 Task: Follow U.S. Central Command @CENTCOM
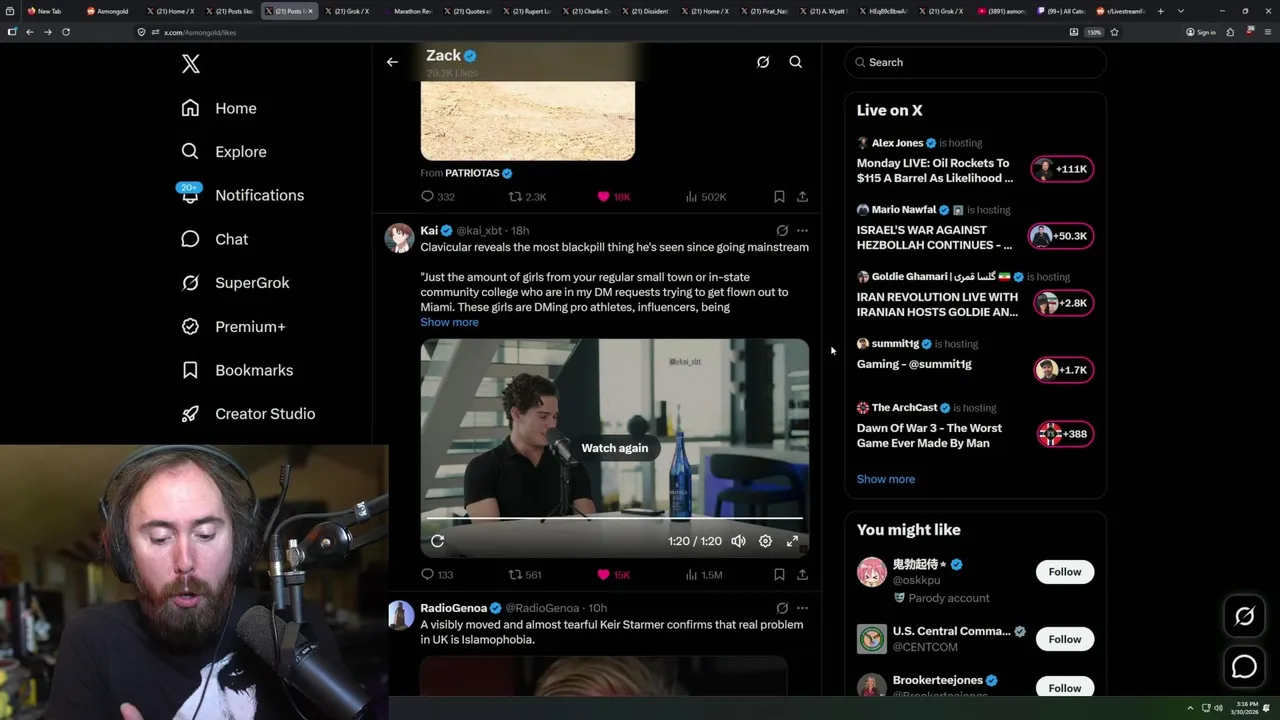1065,639
